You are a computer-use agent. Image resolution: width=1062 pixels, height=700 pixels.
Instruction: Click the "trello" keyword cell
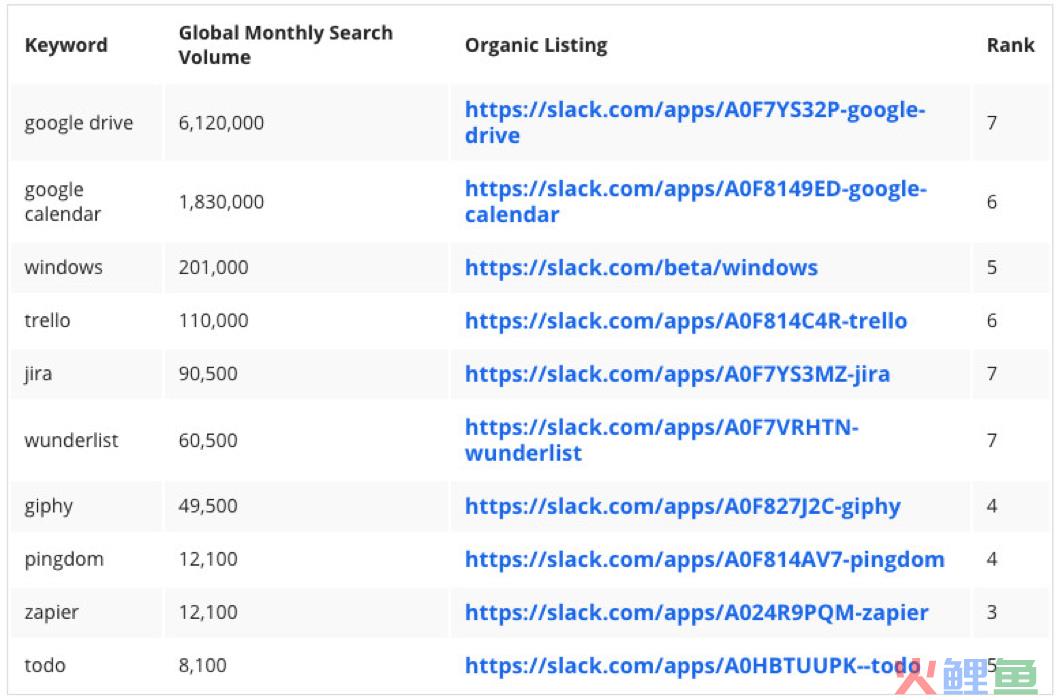[x=47, y=320]
